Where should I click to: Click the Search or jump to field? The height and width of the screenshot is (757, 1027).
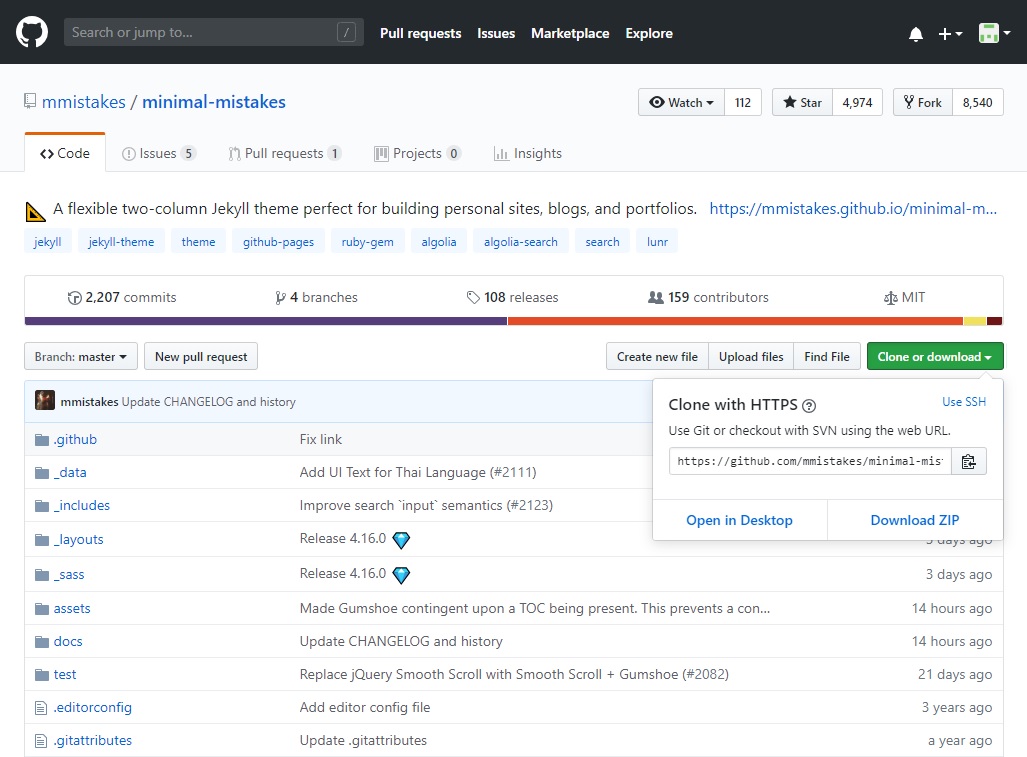[x=200, y=31]
